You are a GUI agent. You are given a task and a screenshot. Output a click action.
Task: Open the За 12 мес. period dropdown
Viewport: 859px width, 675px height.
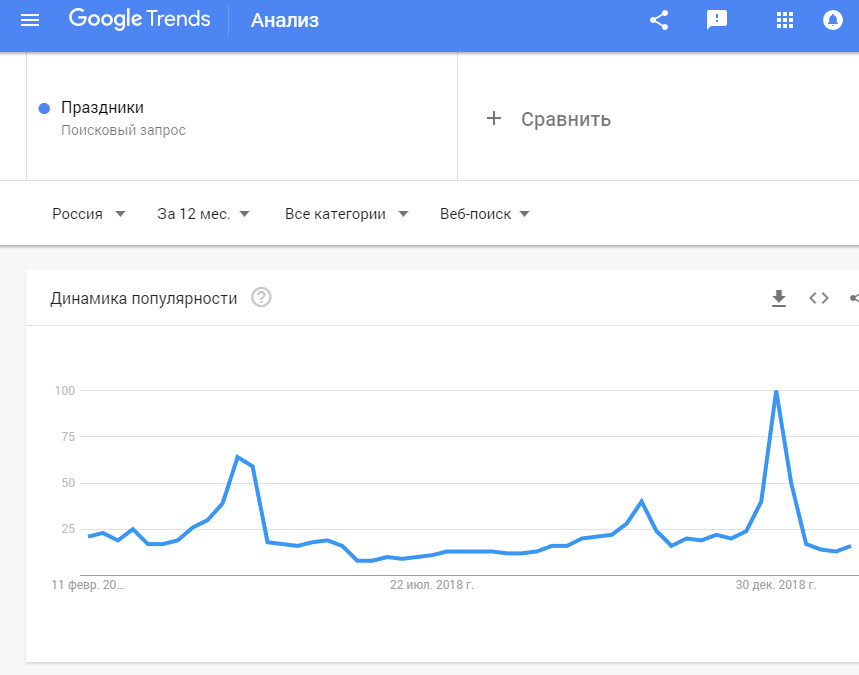[203, 214]
